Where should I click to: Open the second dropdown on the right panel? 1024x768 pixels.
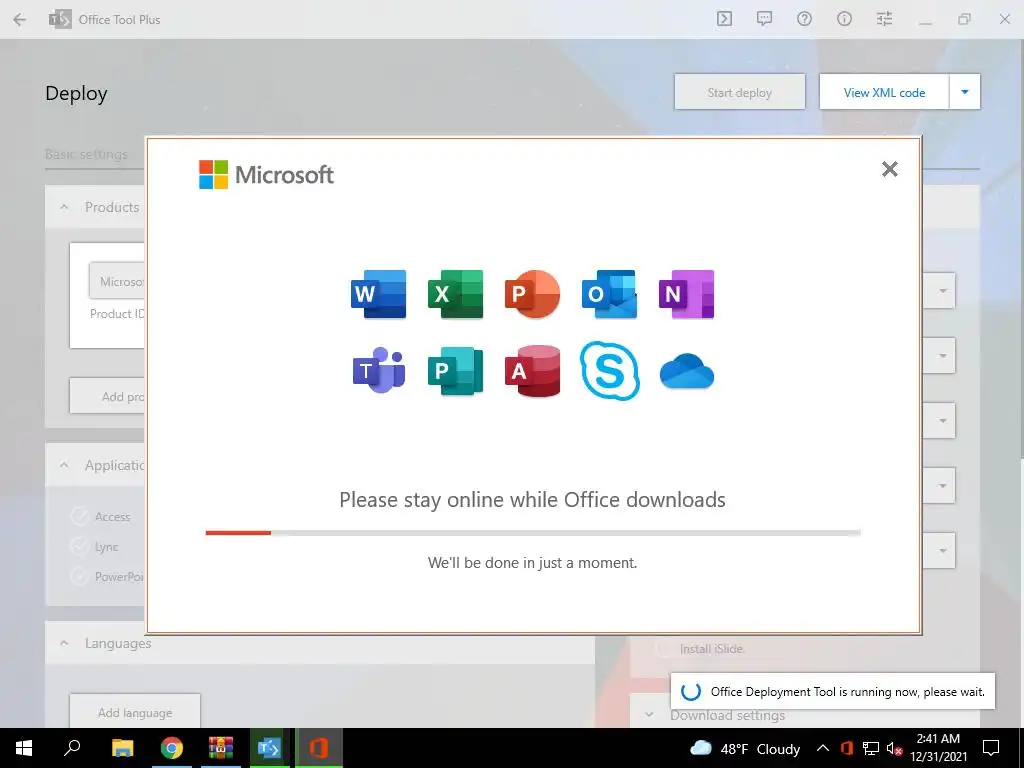point(939,355)
